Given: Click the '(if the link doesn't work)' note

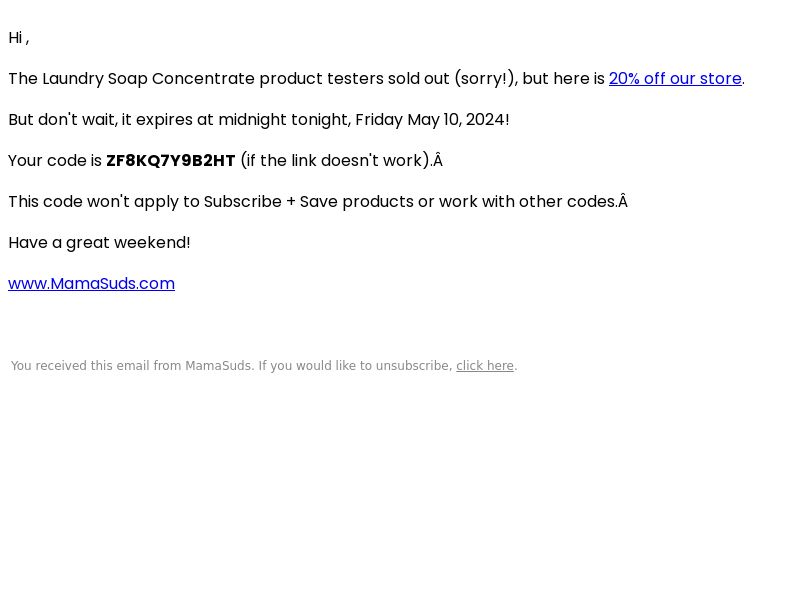Looking at the screenshot, I should [336, 161].
